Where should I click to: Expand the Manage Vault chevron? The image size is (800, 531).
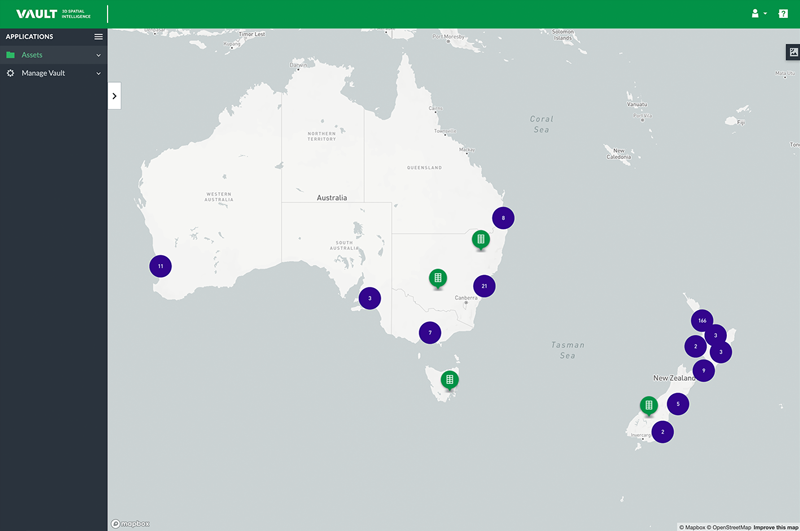pos(98,73)
